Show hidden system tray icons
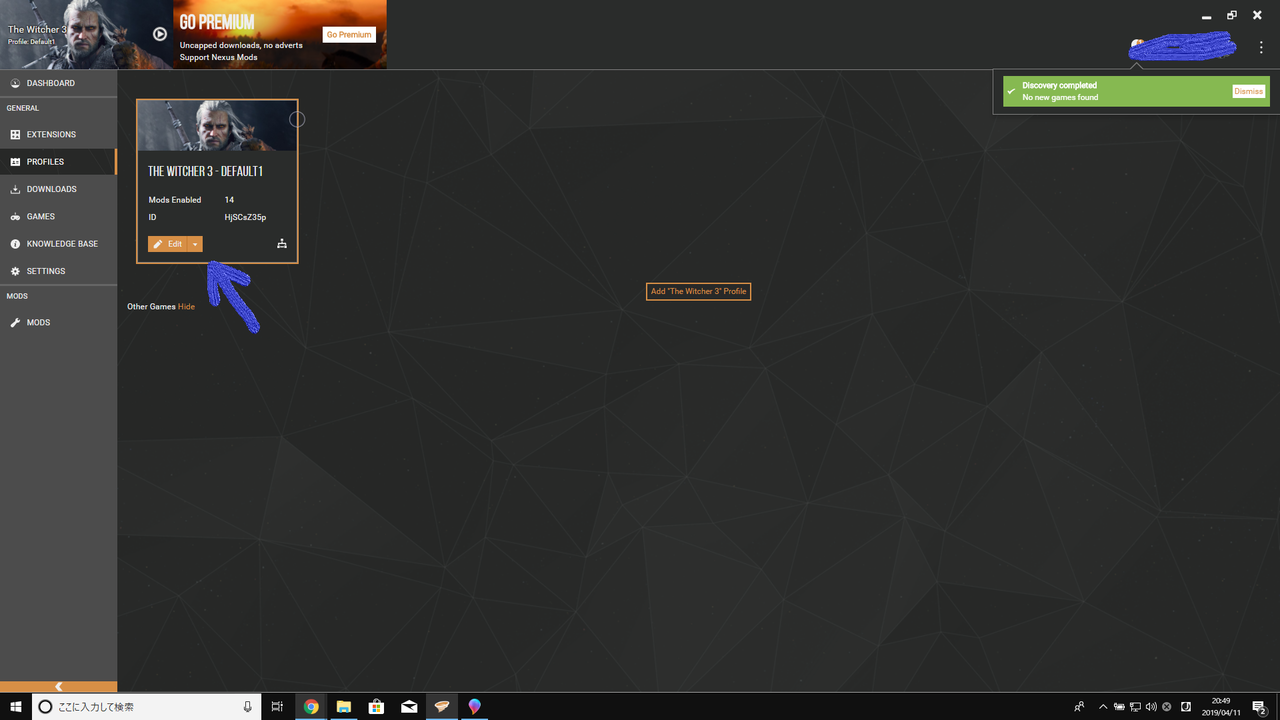This screenshot has width=1280, height=720. click(x=1103, y=706)
